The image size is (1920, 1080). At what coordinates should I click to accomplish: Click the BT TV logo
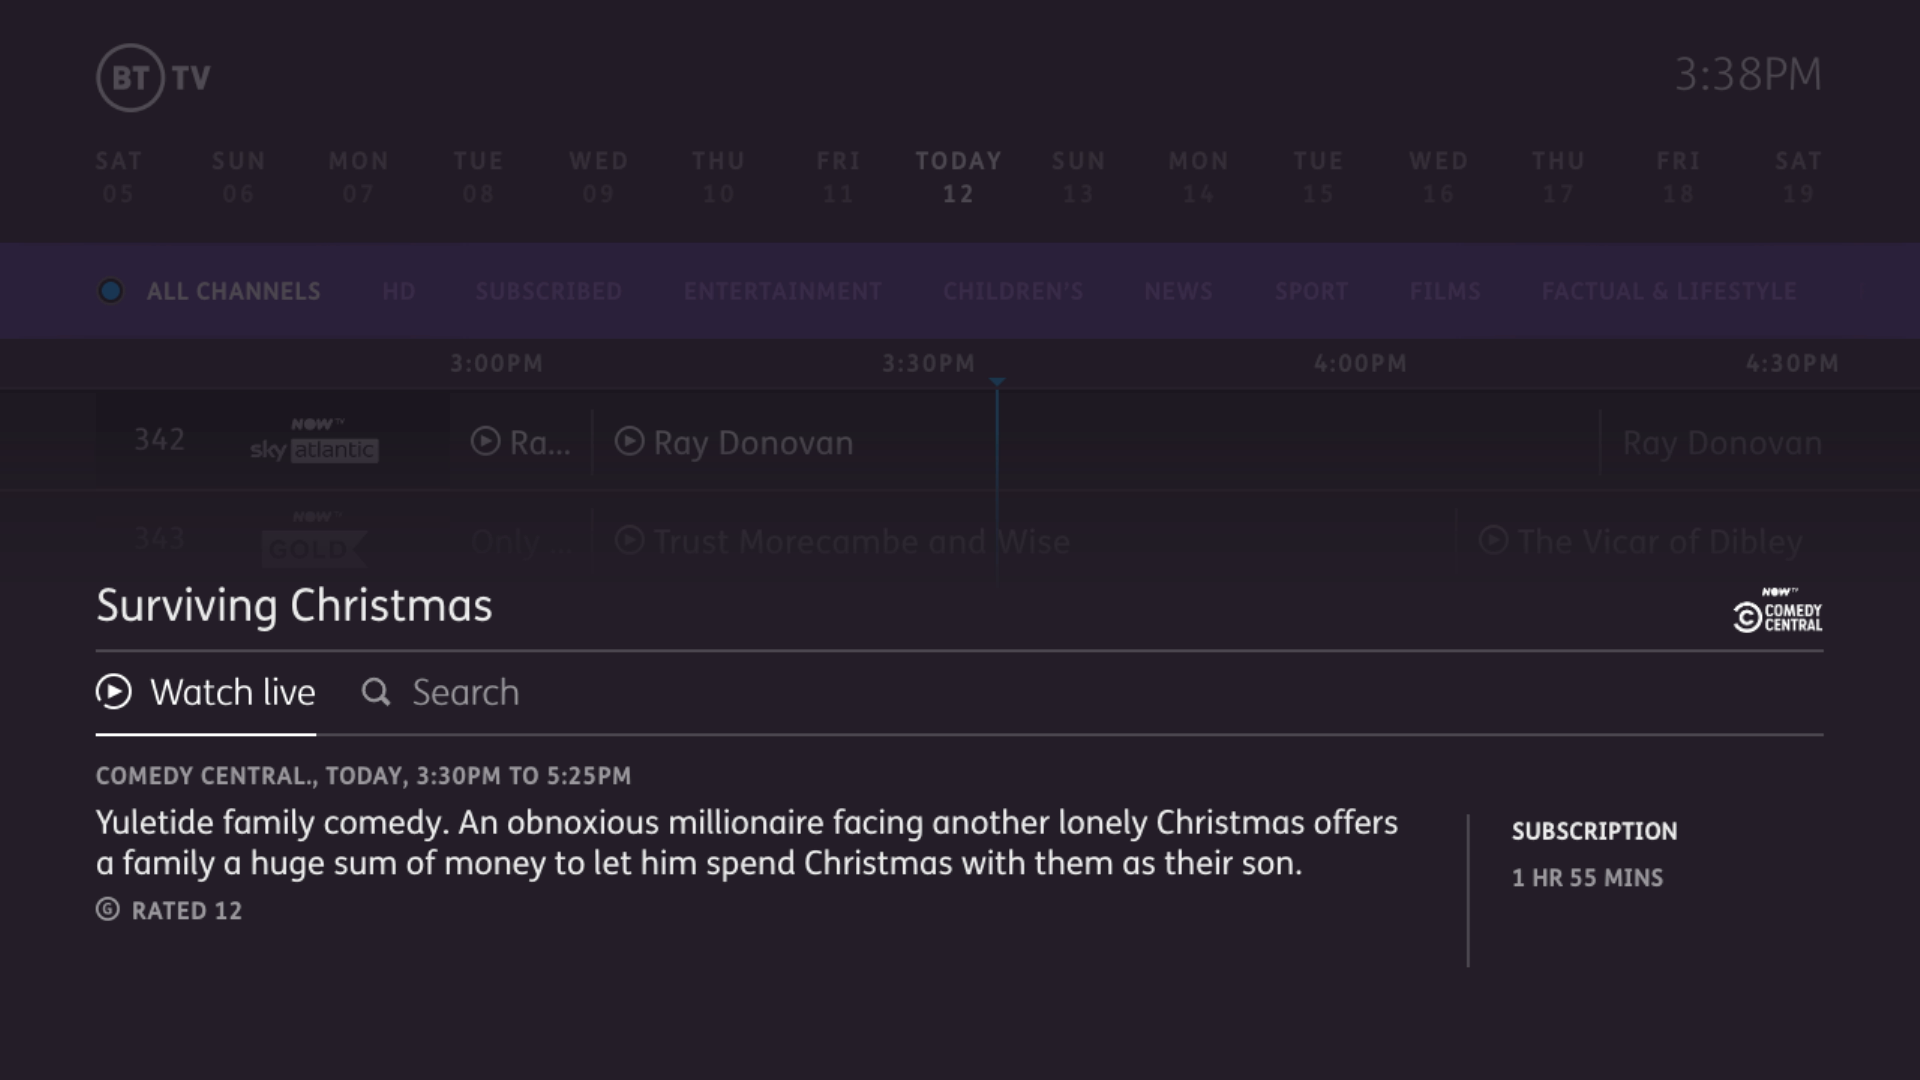153,77
